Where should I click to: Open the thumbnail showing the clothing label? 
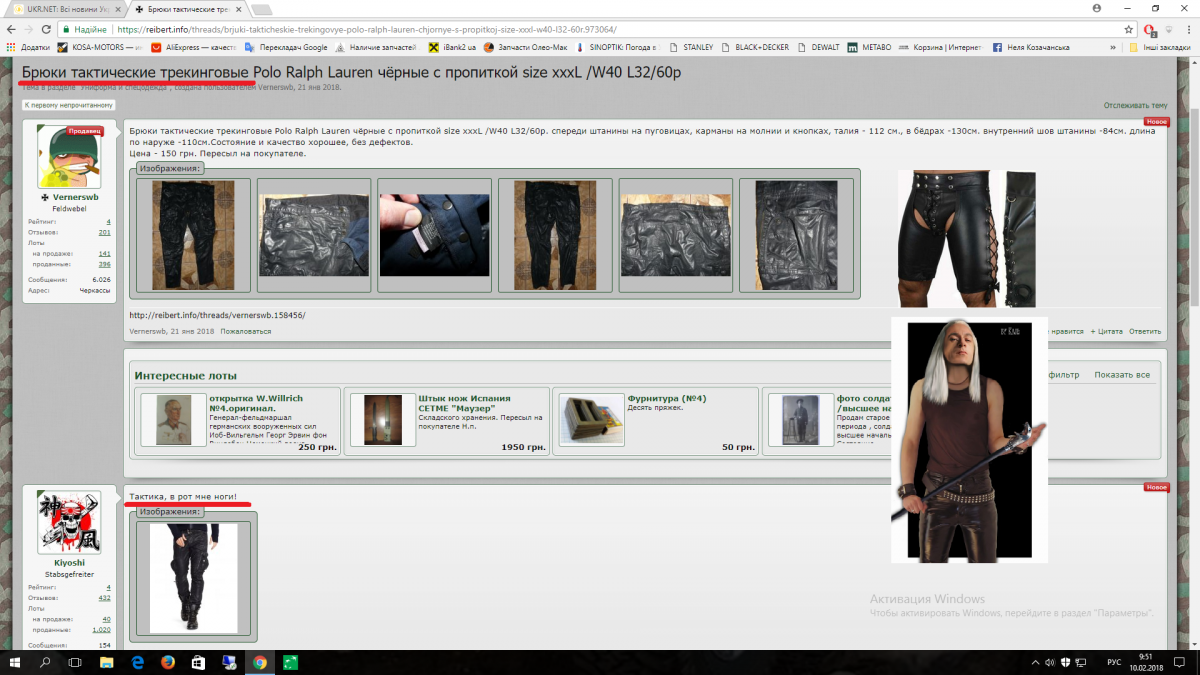pos(435,235)
